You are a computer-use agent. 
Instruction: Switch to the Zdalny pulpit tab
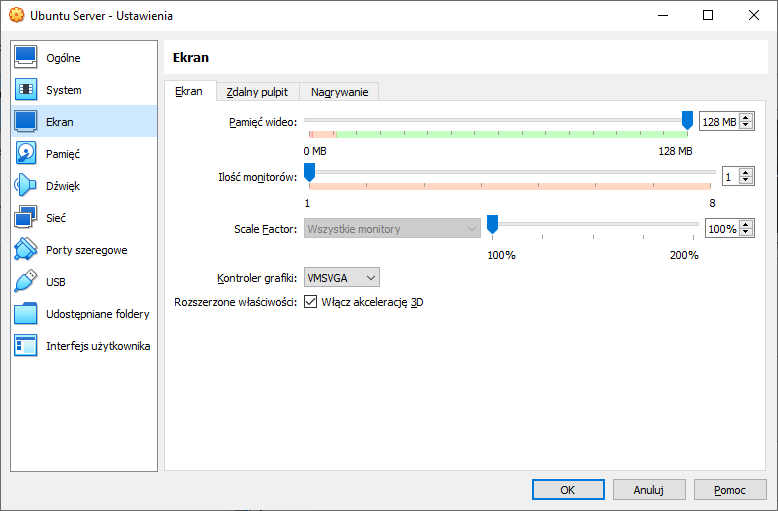(257, 92)
